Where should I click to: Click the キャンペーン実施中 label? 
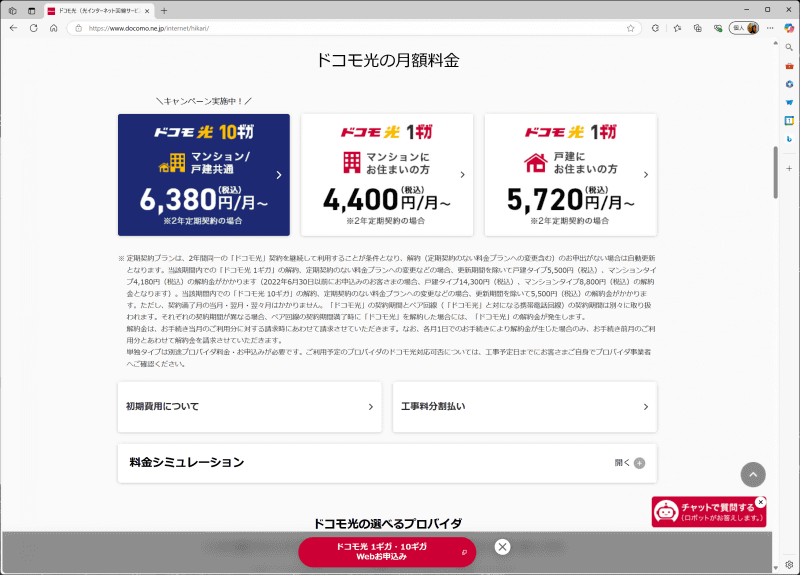point(204,101)
